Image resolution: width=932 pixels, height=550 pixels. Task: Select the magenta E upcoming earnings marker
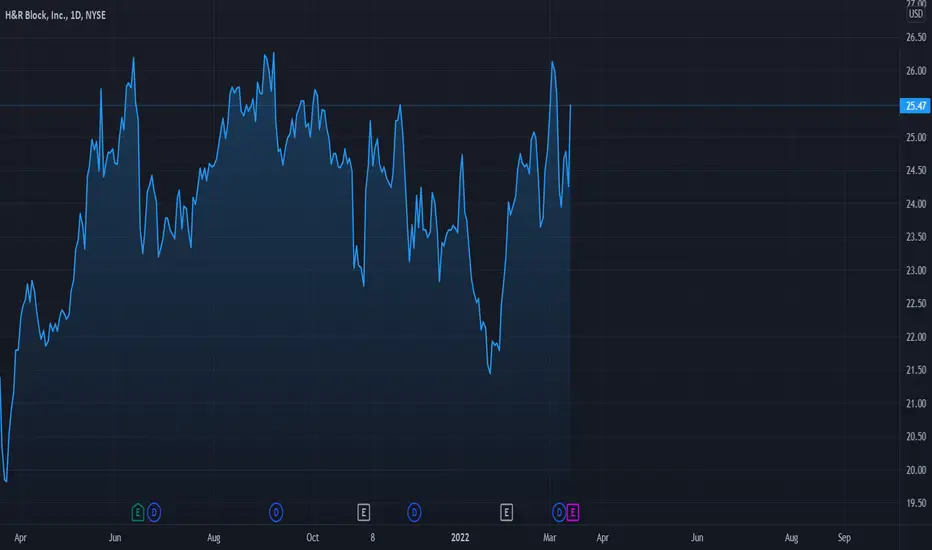tap(572, 512)
